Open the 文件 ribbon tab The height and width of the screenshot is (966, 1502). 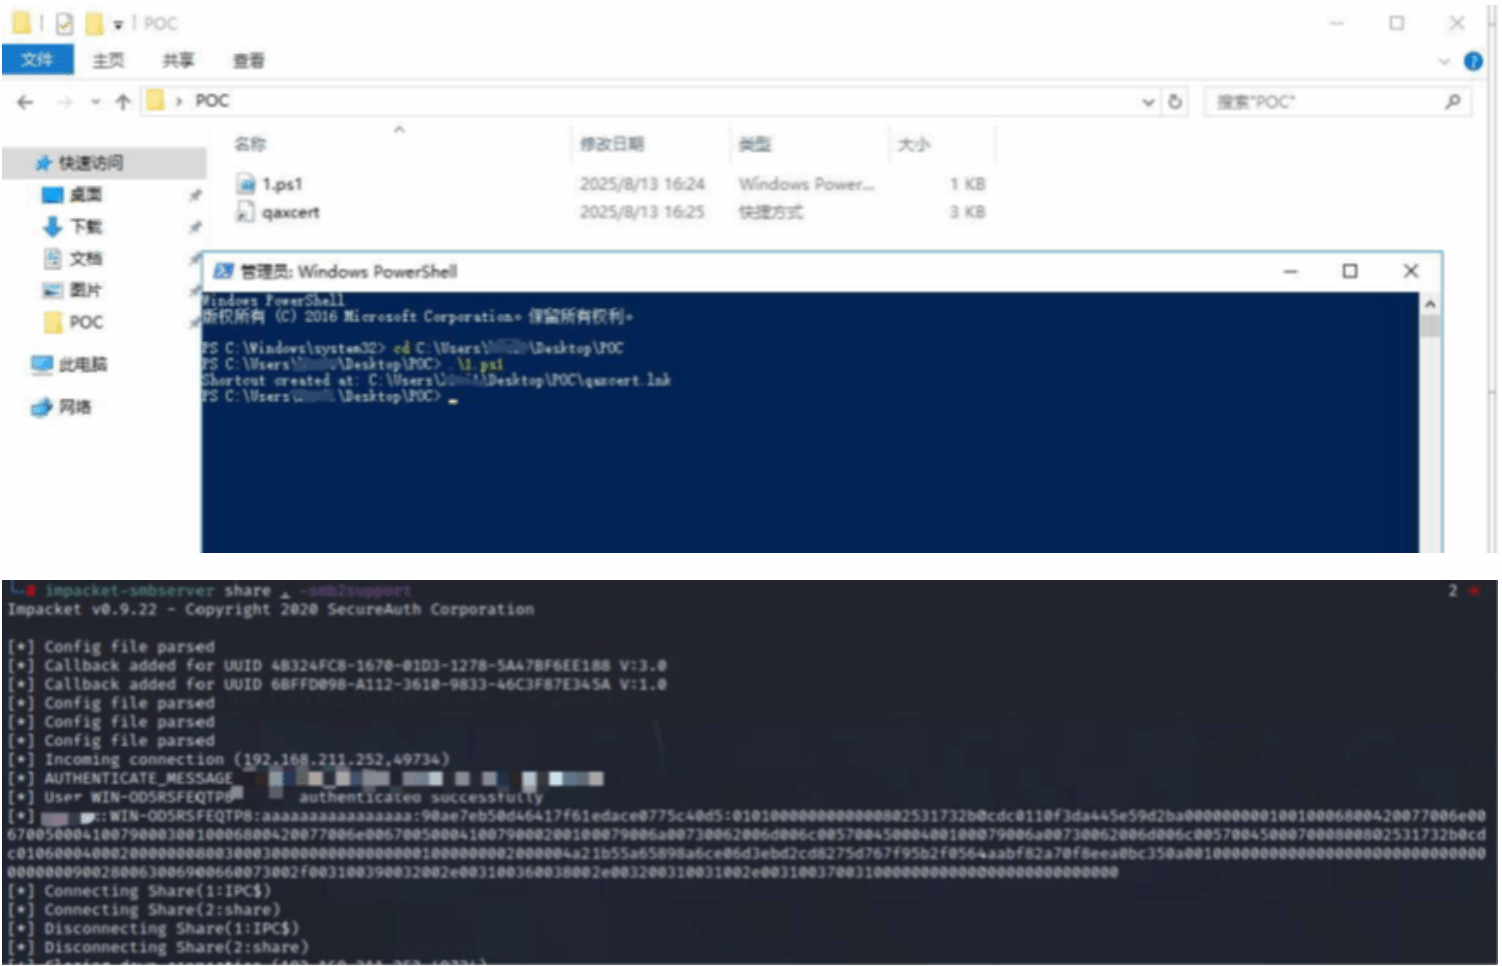[37, 60]
